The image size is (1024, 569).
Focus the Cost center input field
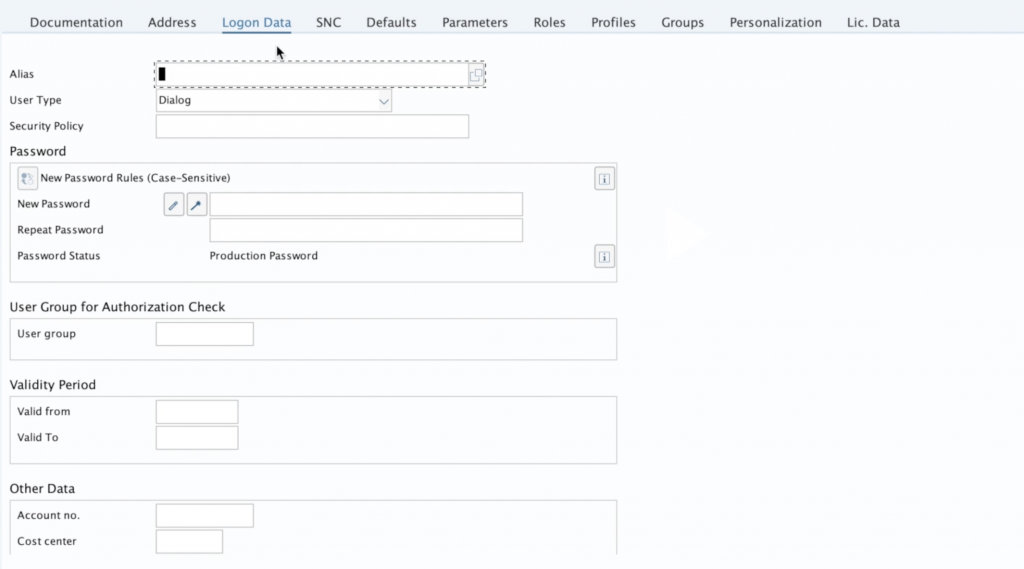tap(189, 542)
